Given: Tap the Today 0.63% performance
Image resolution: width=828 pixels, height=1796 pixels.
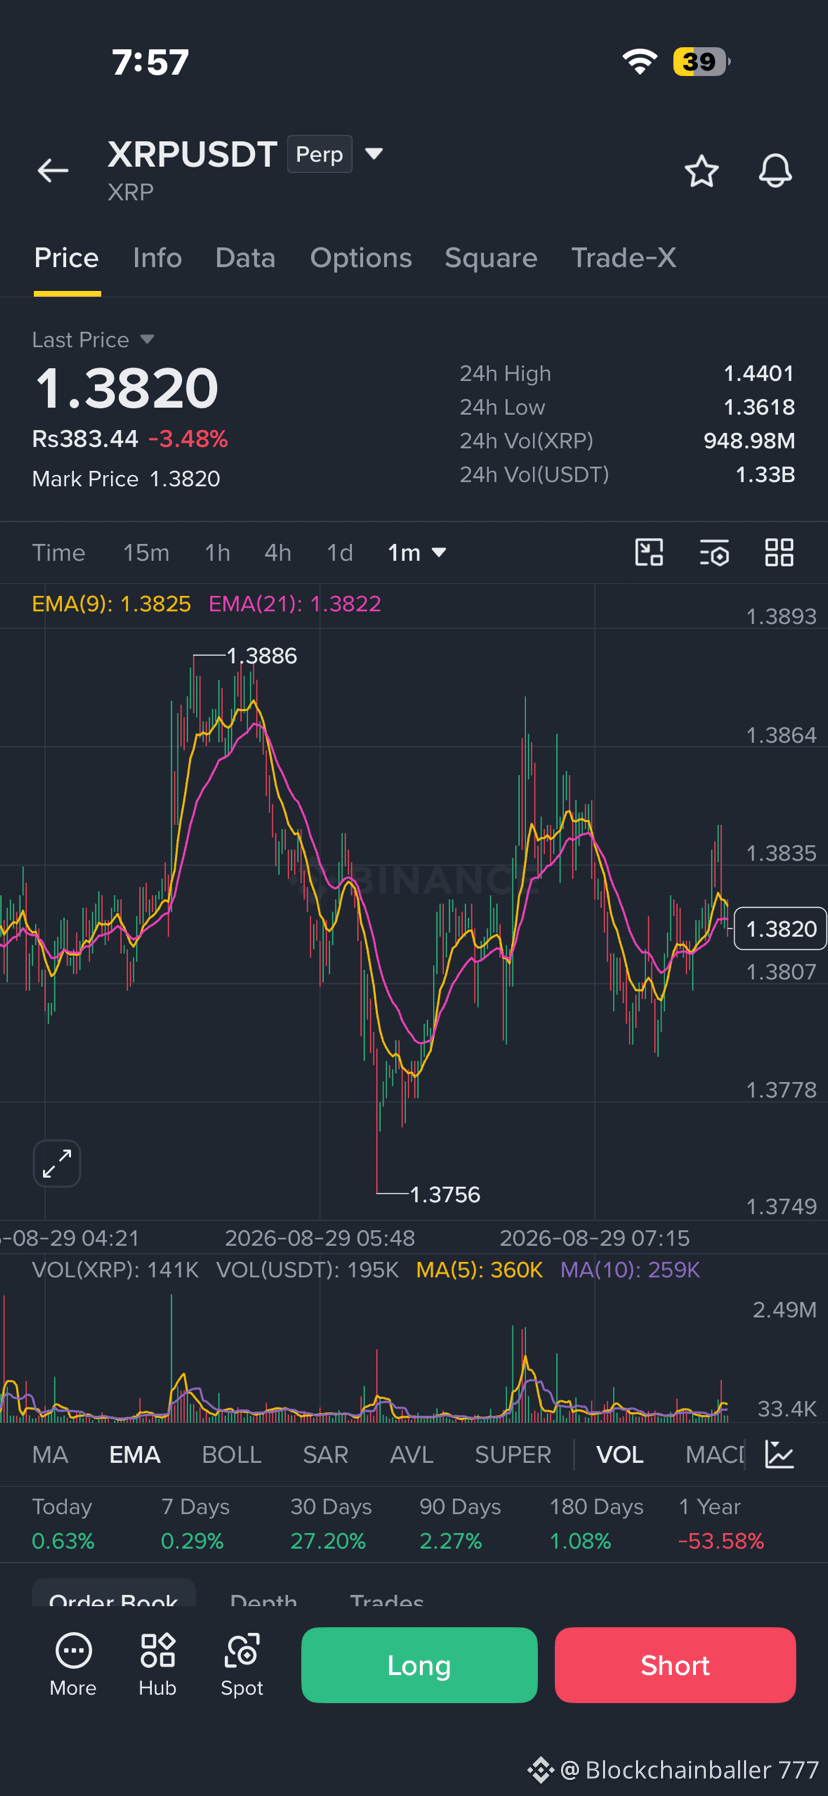Looking at the screenshot, I should (x=63, y=1523).
